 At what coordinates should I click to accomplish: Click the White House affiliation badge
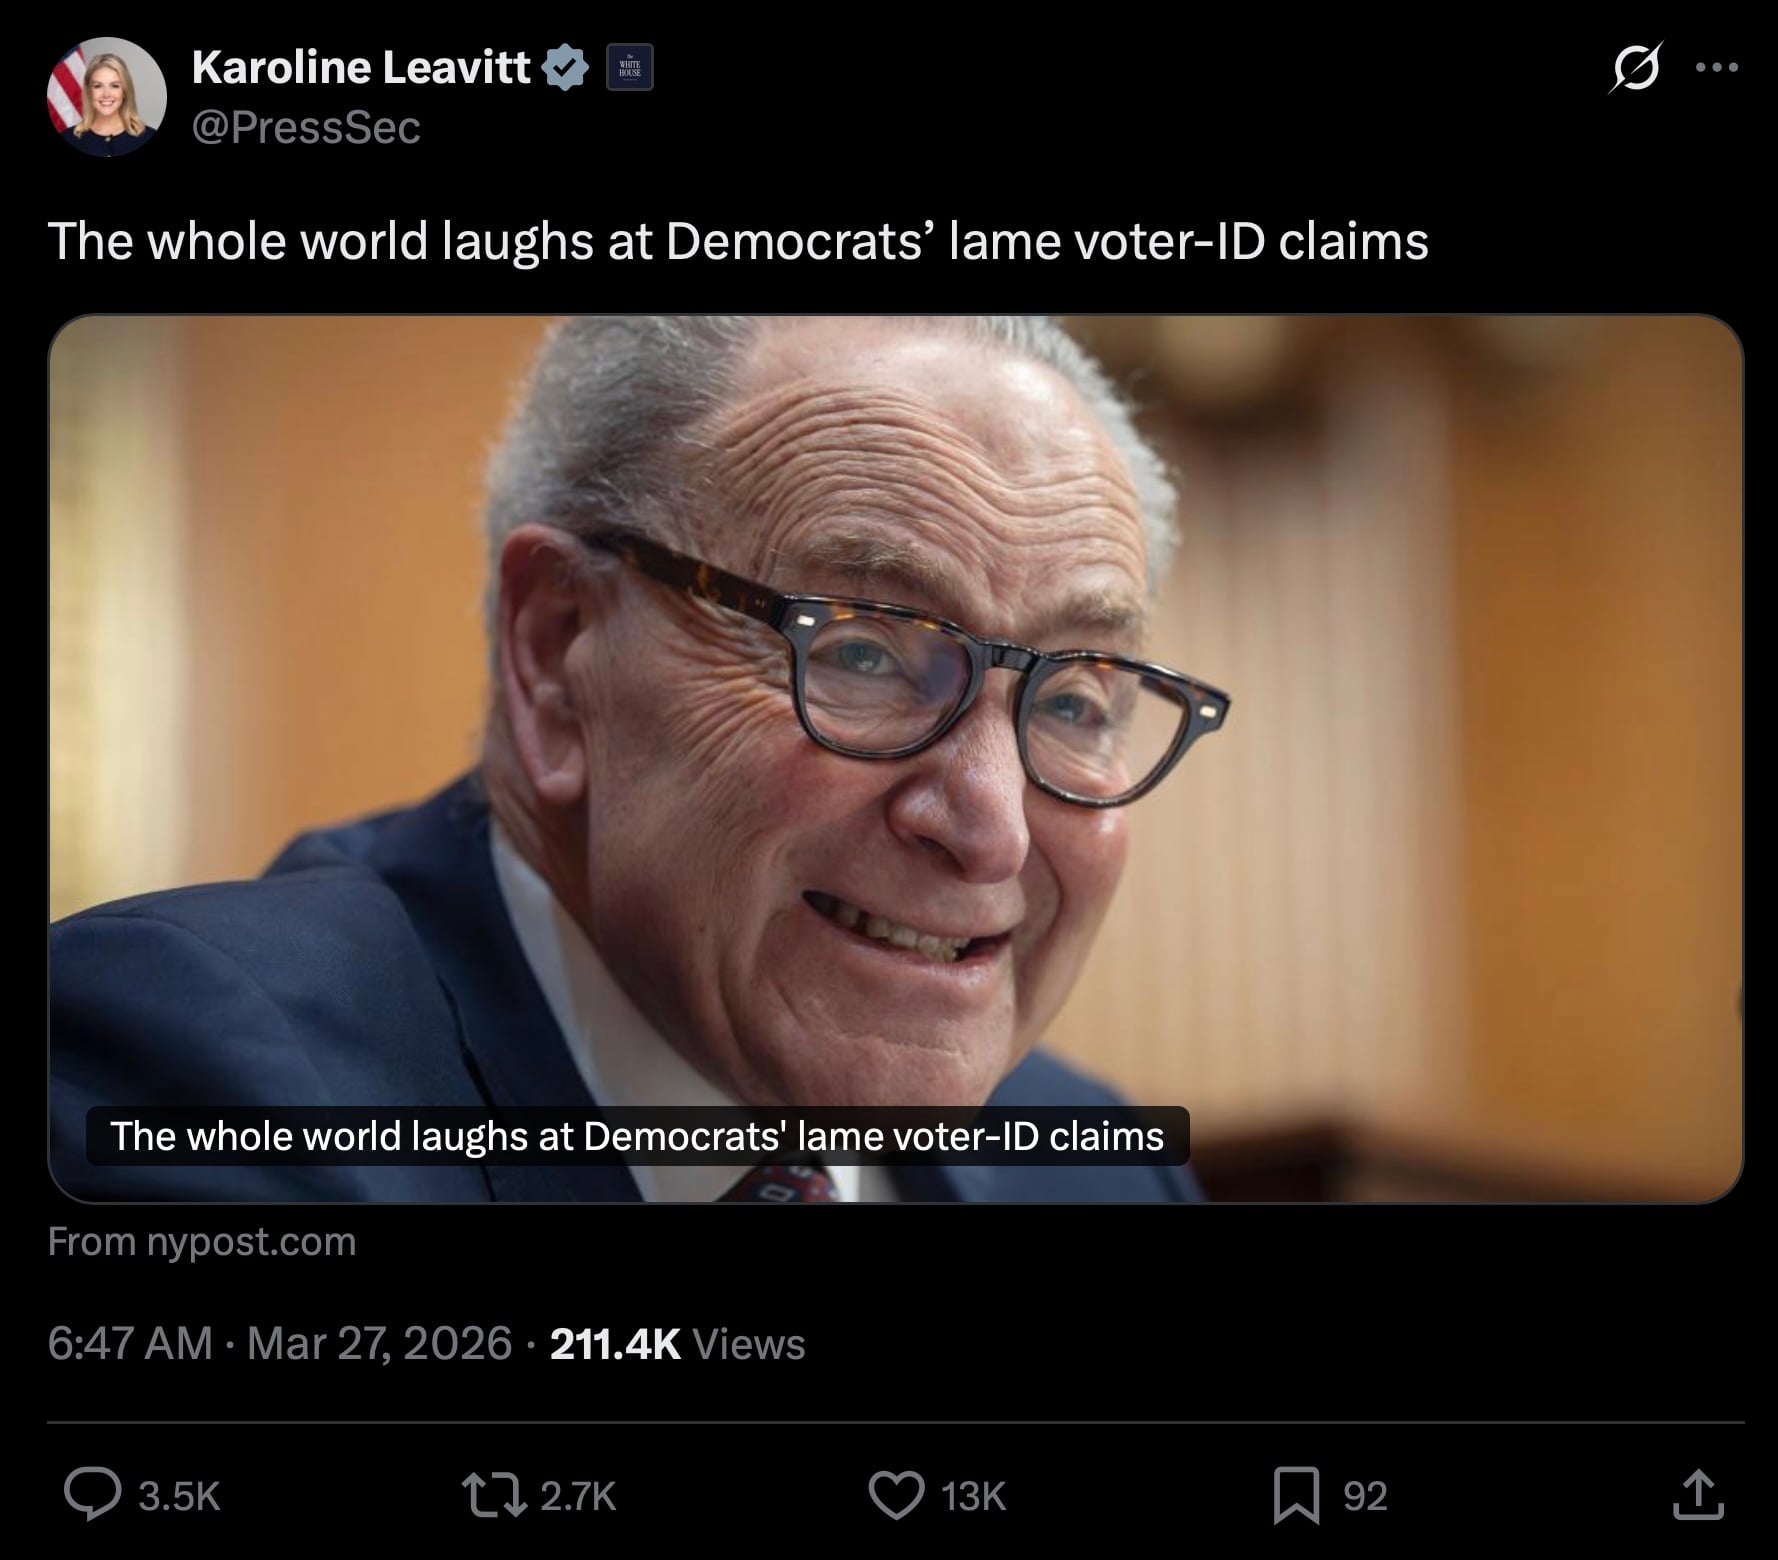pos(630,68)
